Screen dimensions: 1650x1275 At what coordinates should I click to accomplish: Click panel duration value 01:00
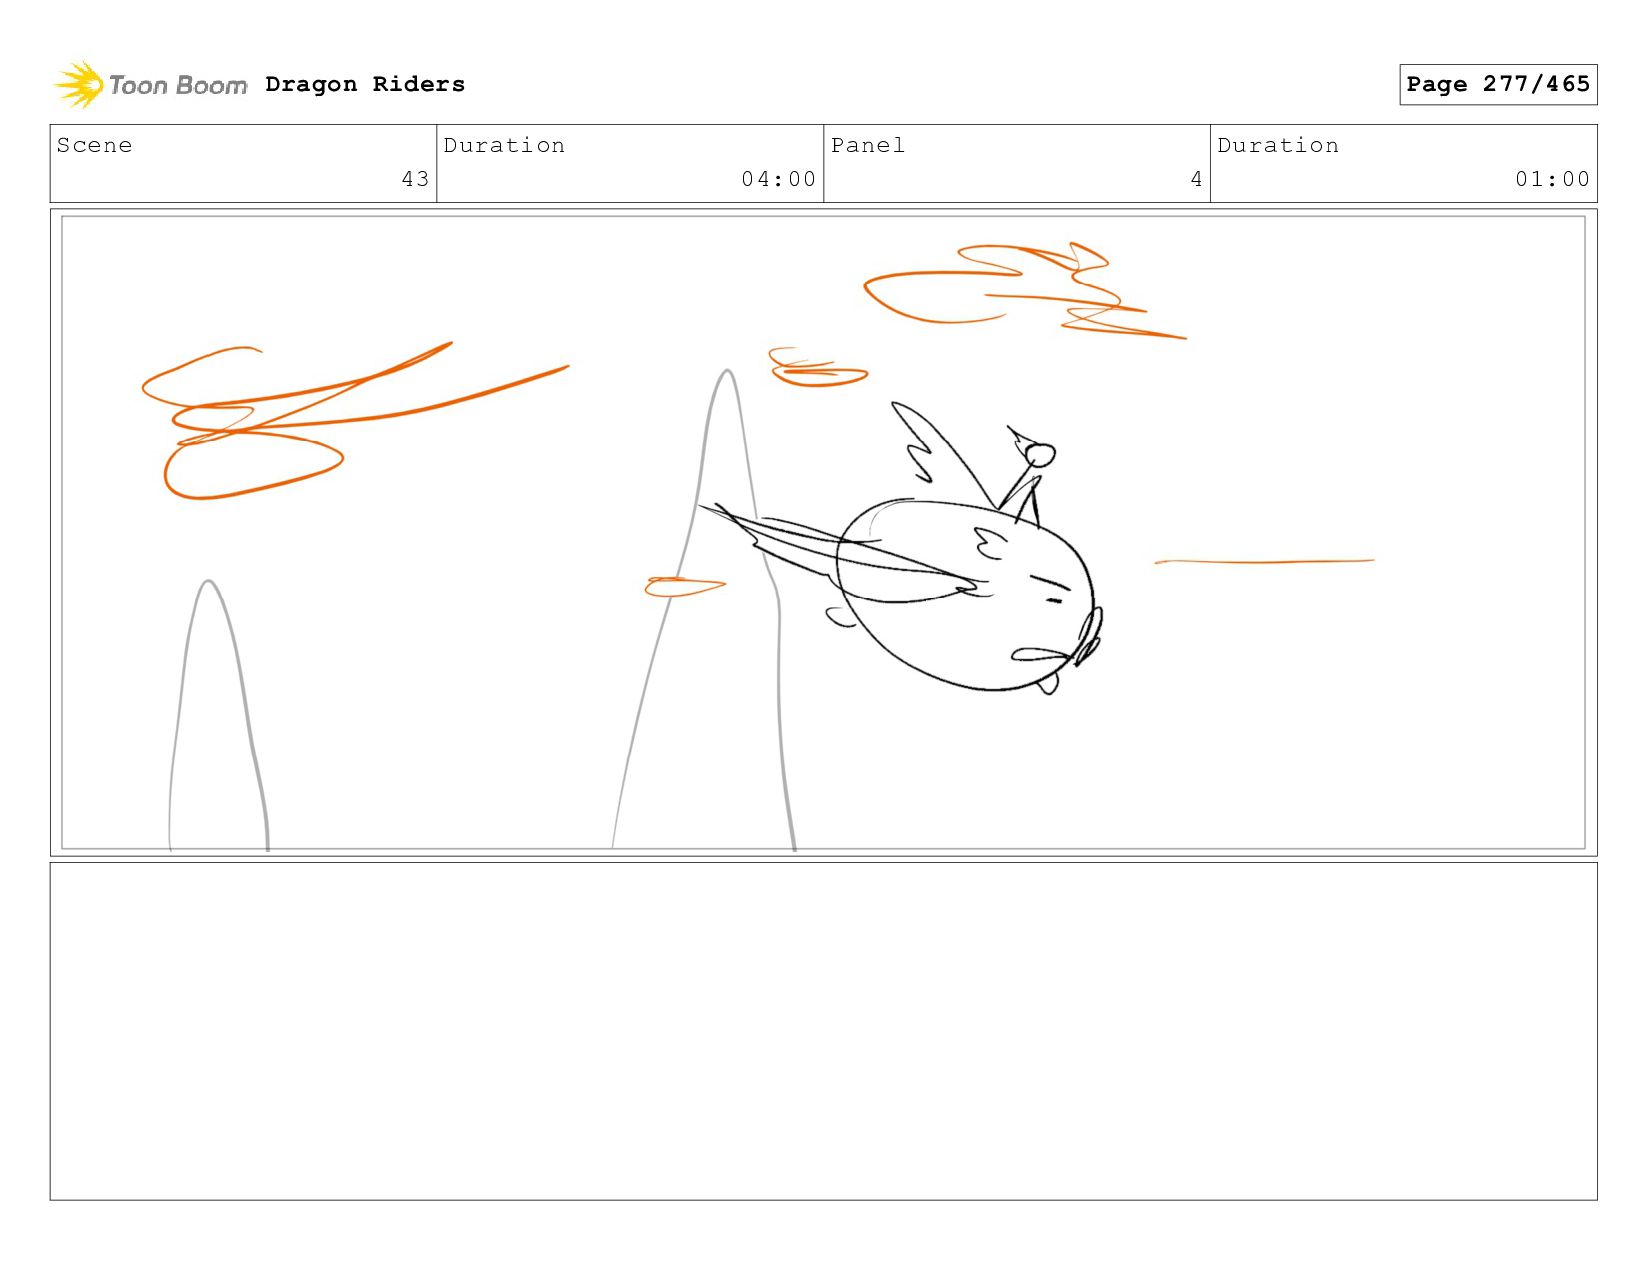click(x=1552, y=179)
